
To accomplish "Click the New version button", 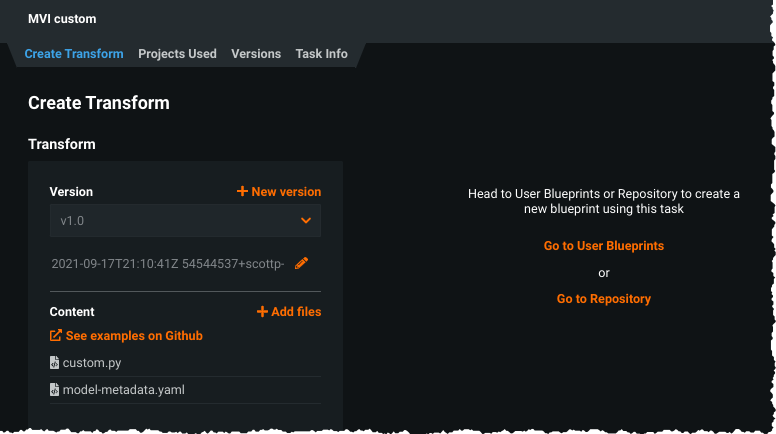I will (x=279, y=192).
